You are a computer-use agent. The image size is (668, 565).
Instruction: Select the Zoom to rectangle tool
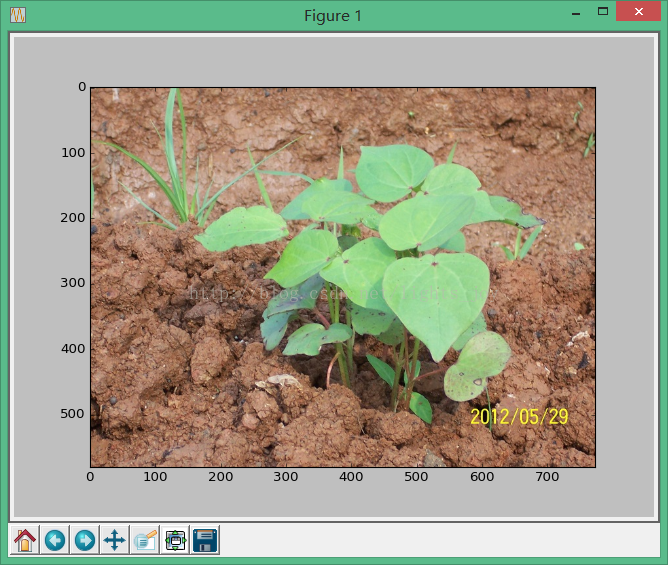click(145, 540)
